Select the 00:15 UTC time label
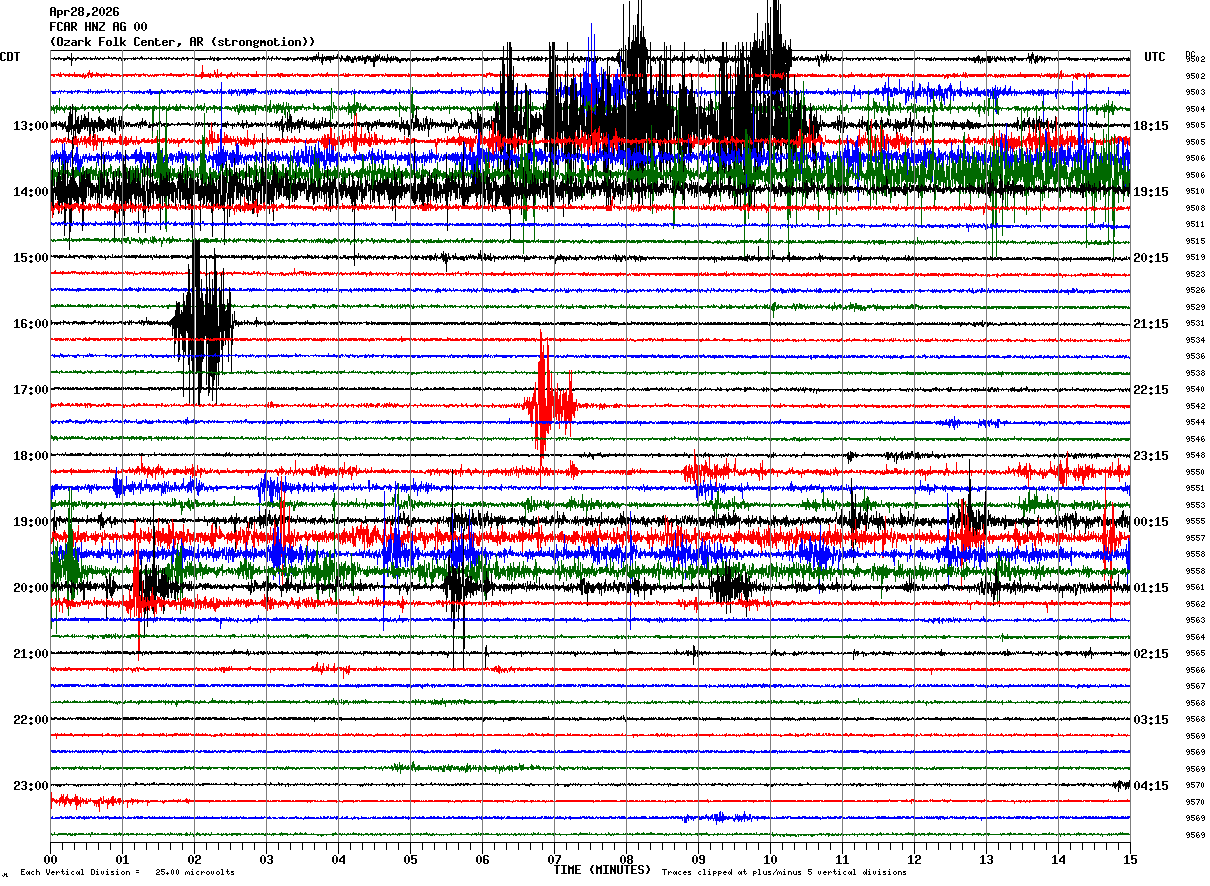 (x=1151, y=522)
